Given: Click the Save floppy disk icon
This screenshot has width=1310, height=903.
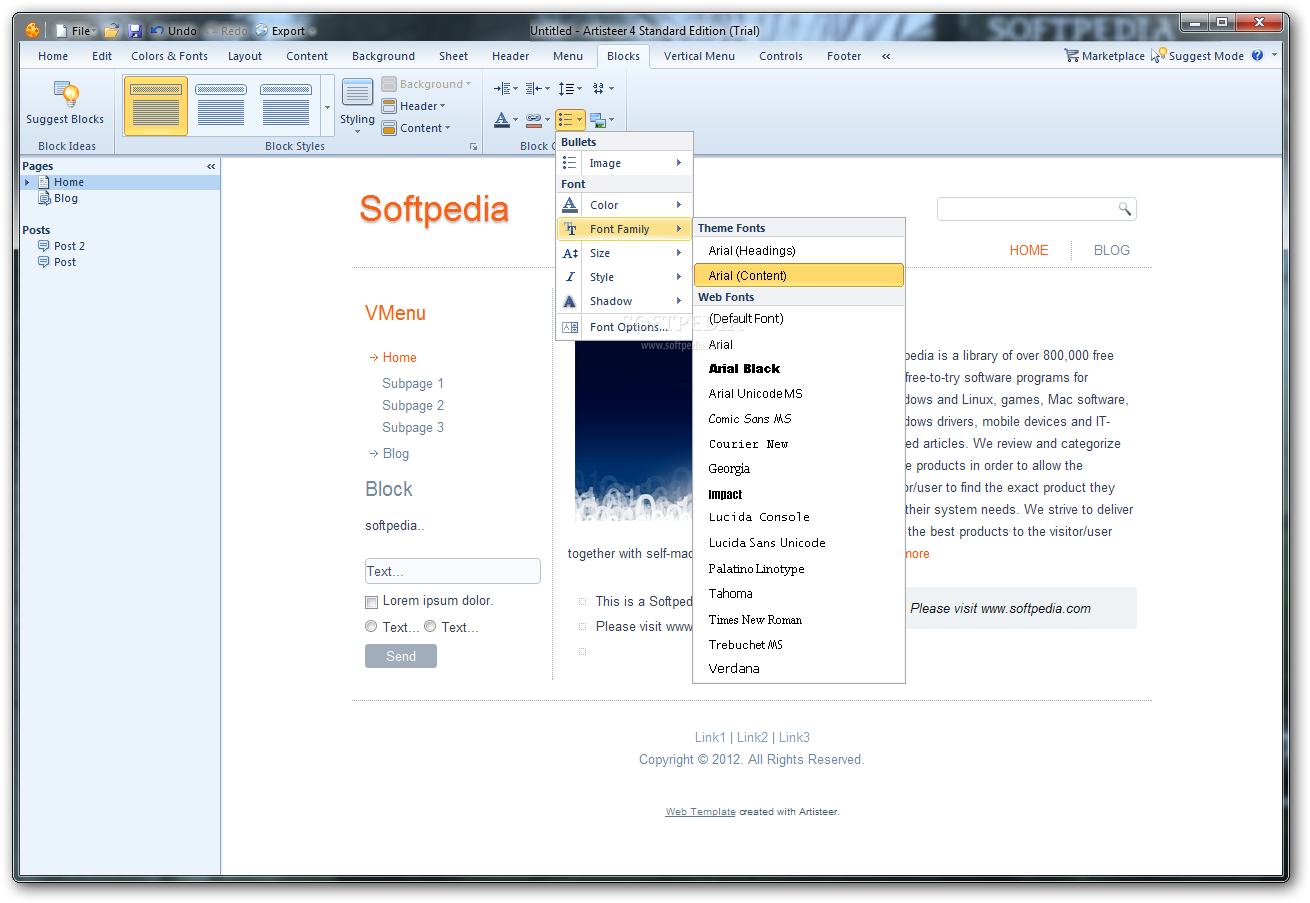Looking at the screenshot, I should point(135,31).
